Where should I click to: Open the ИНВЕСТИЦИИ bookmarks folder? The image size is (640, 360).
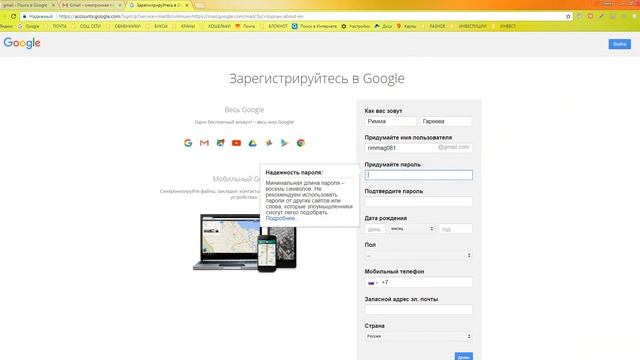[469, 26]
